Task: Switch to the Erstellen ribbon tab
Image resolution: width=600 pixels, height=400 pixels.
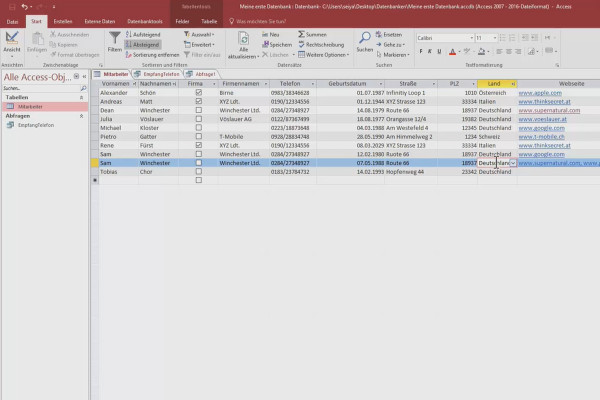Action: [x=63, y=21]
